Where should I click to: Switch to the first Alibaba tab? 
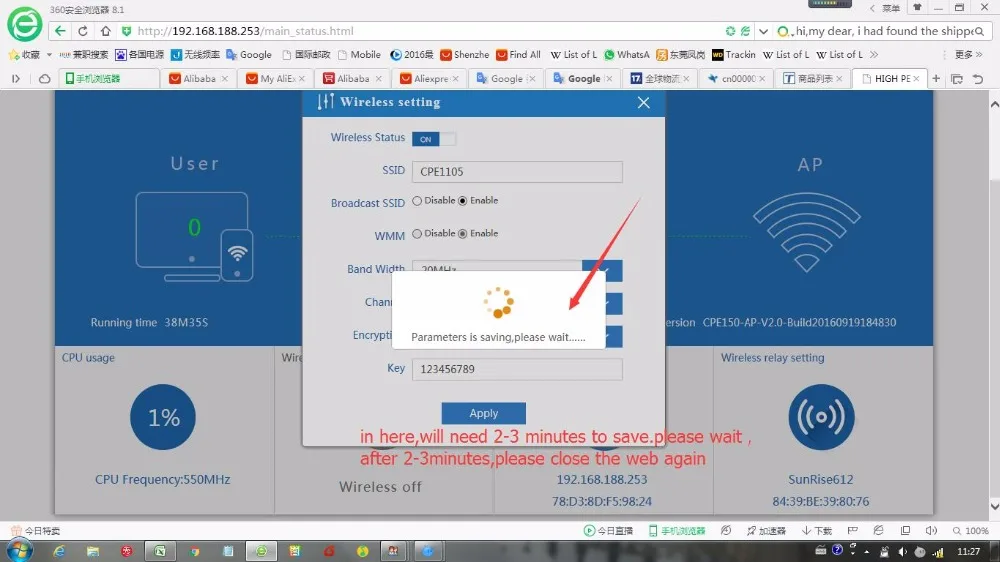198,78
